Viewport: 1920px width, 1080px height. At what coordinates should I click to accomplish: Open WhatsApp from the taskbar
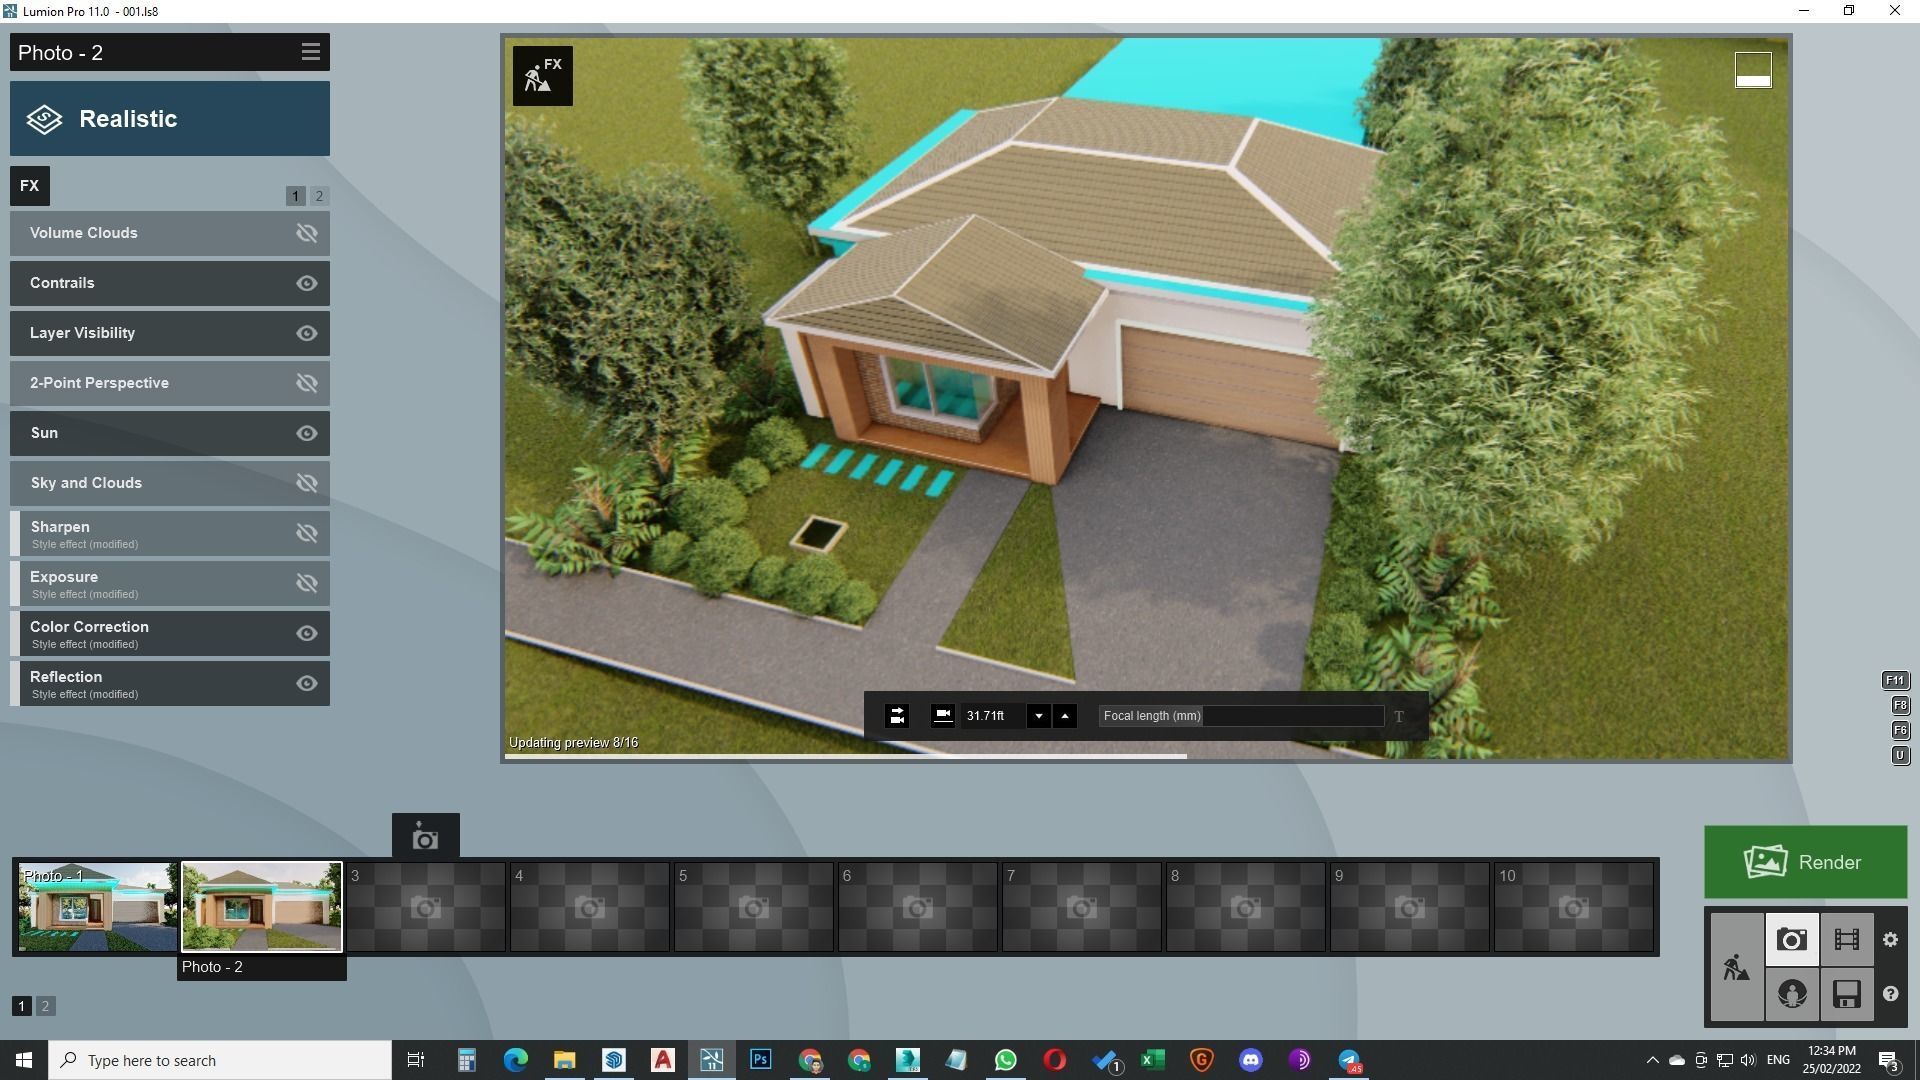1005,1060
